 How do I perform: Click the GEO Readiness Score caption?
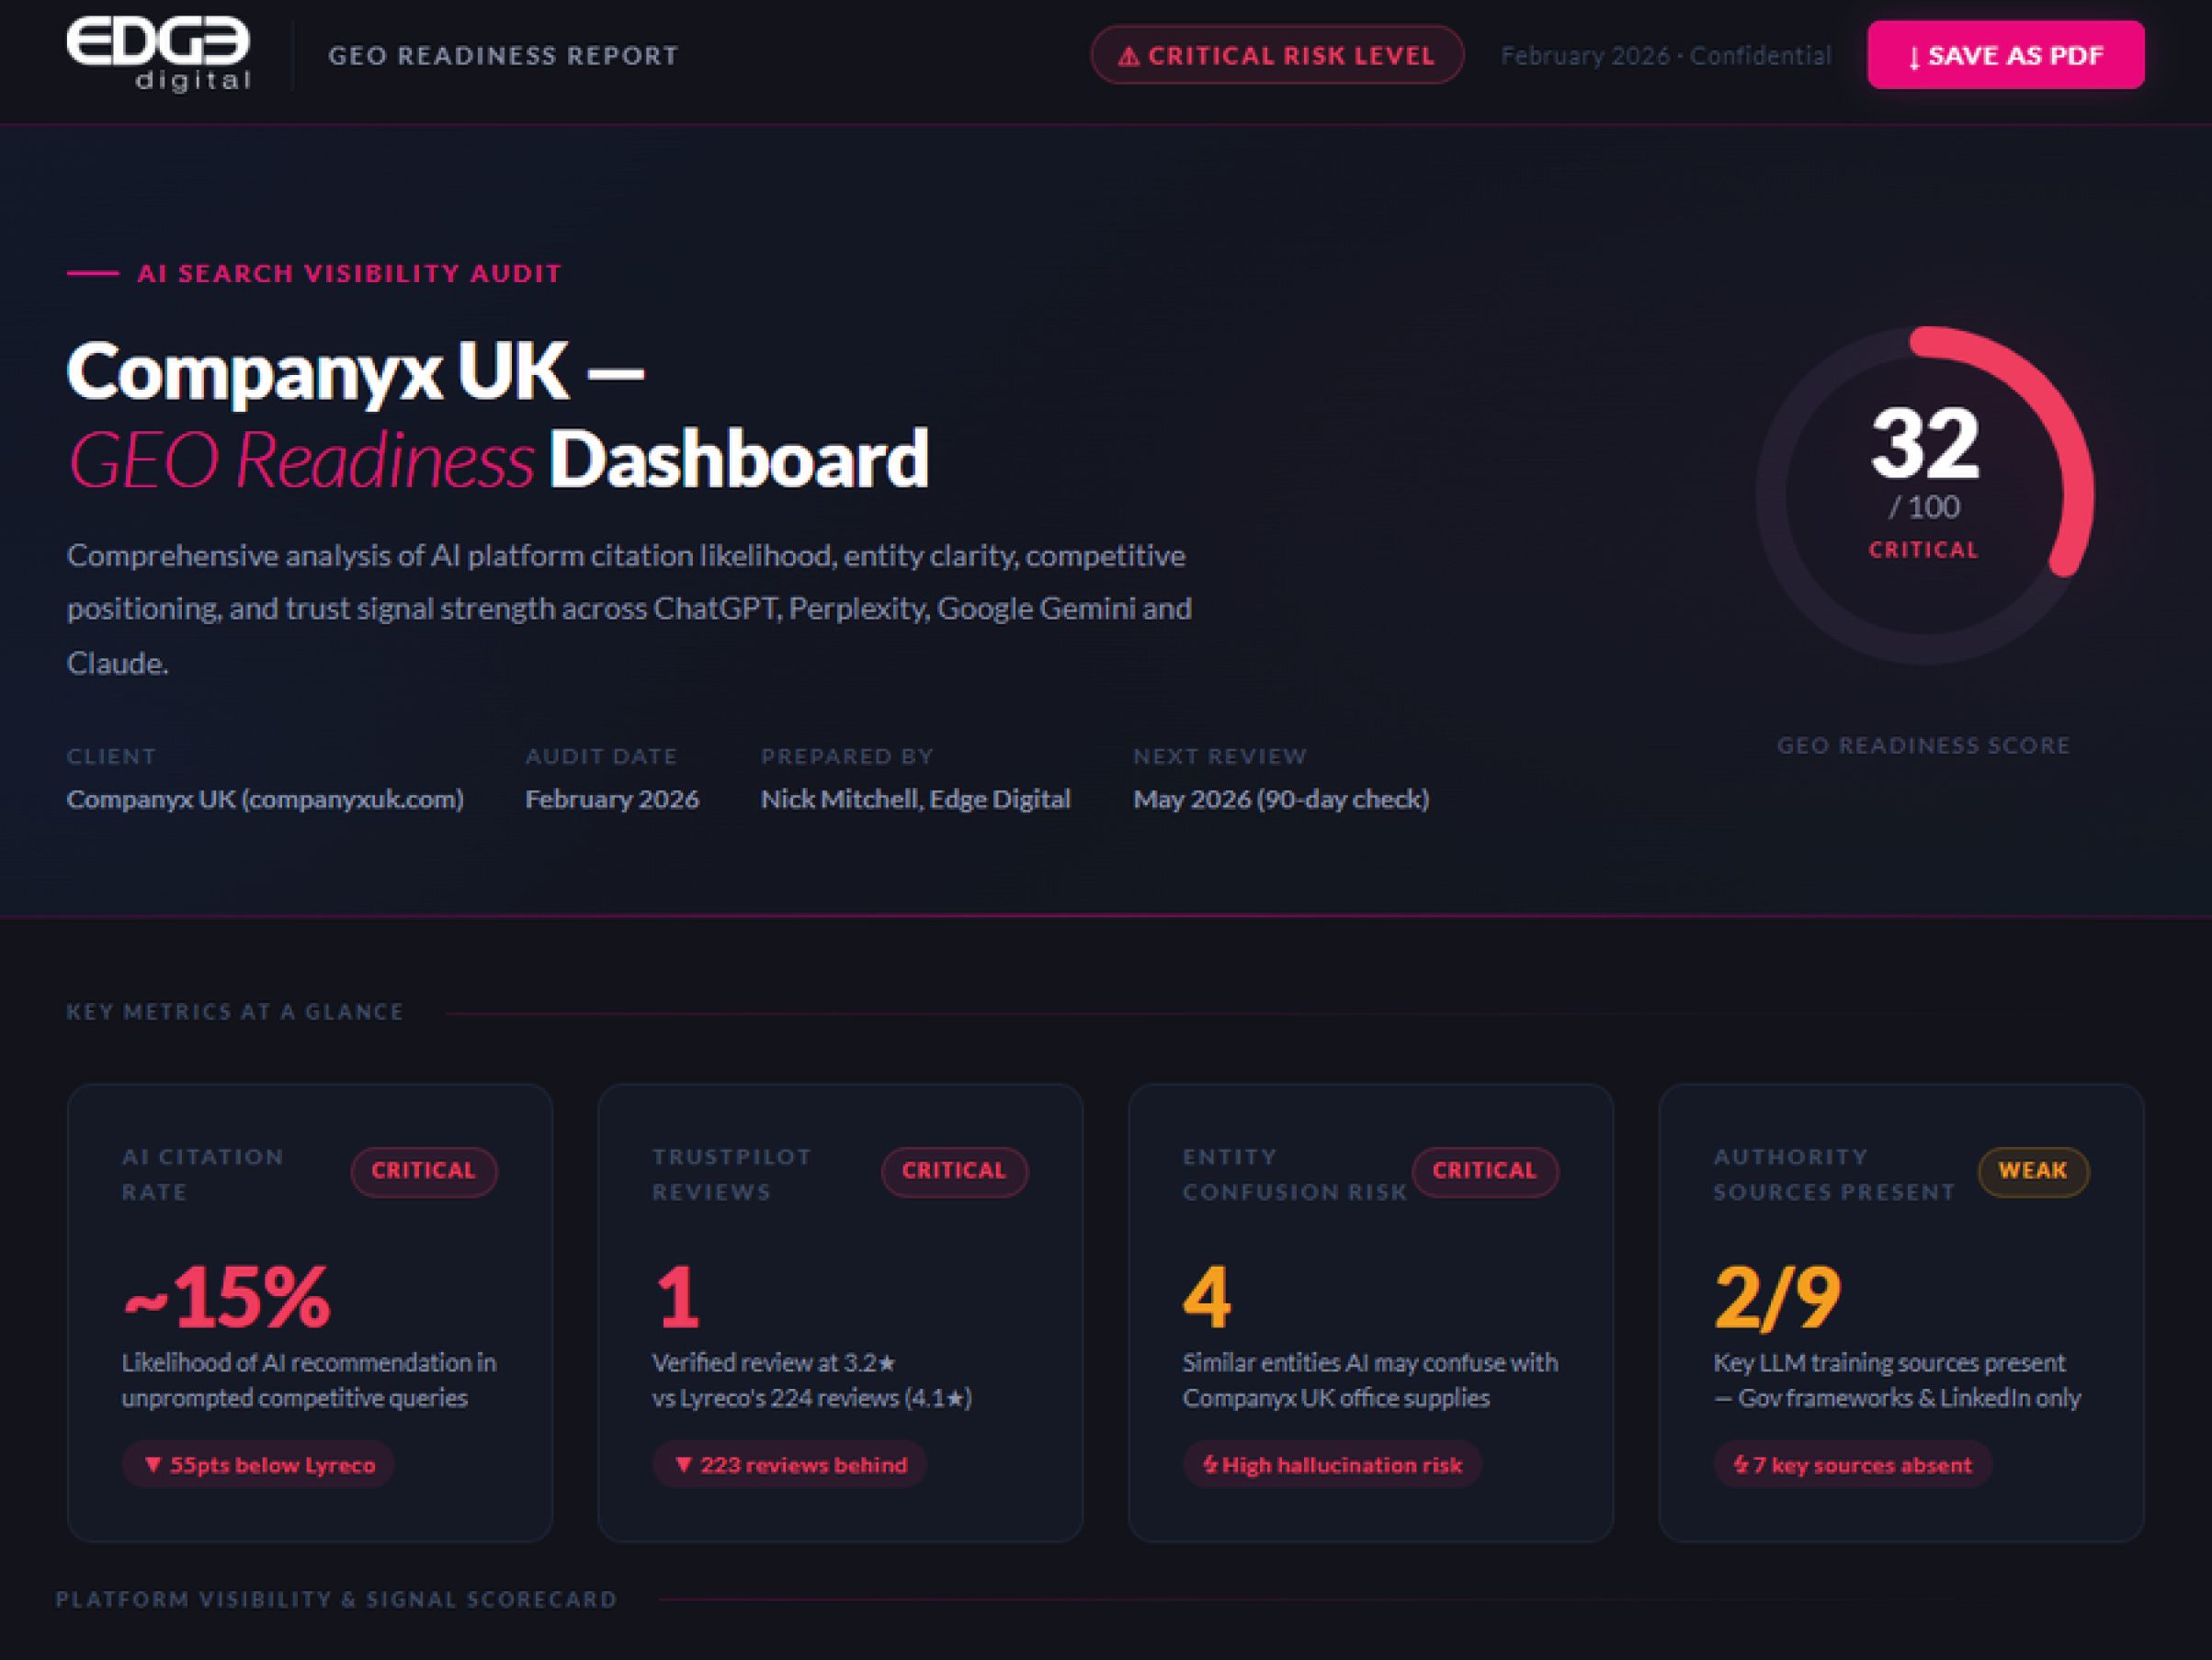[1924, 746]
